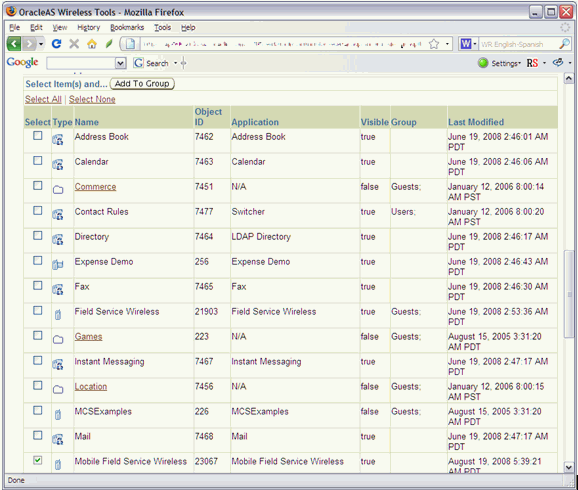
Task: Go back with the green Back arrow
Action: coord(14,44)
